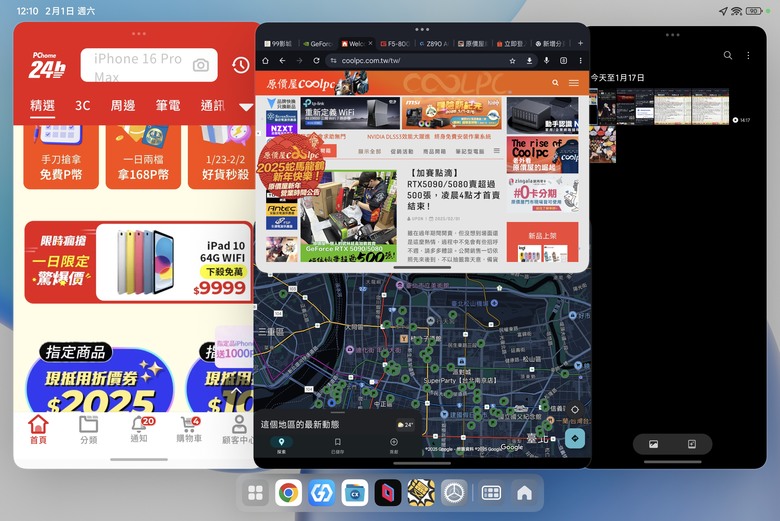
Task: Open 通知 with 20 badge in PChome
Action: (x=139, y=429)
